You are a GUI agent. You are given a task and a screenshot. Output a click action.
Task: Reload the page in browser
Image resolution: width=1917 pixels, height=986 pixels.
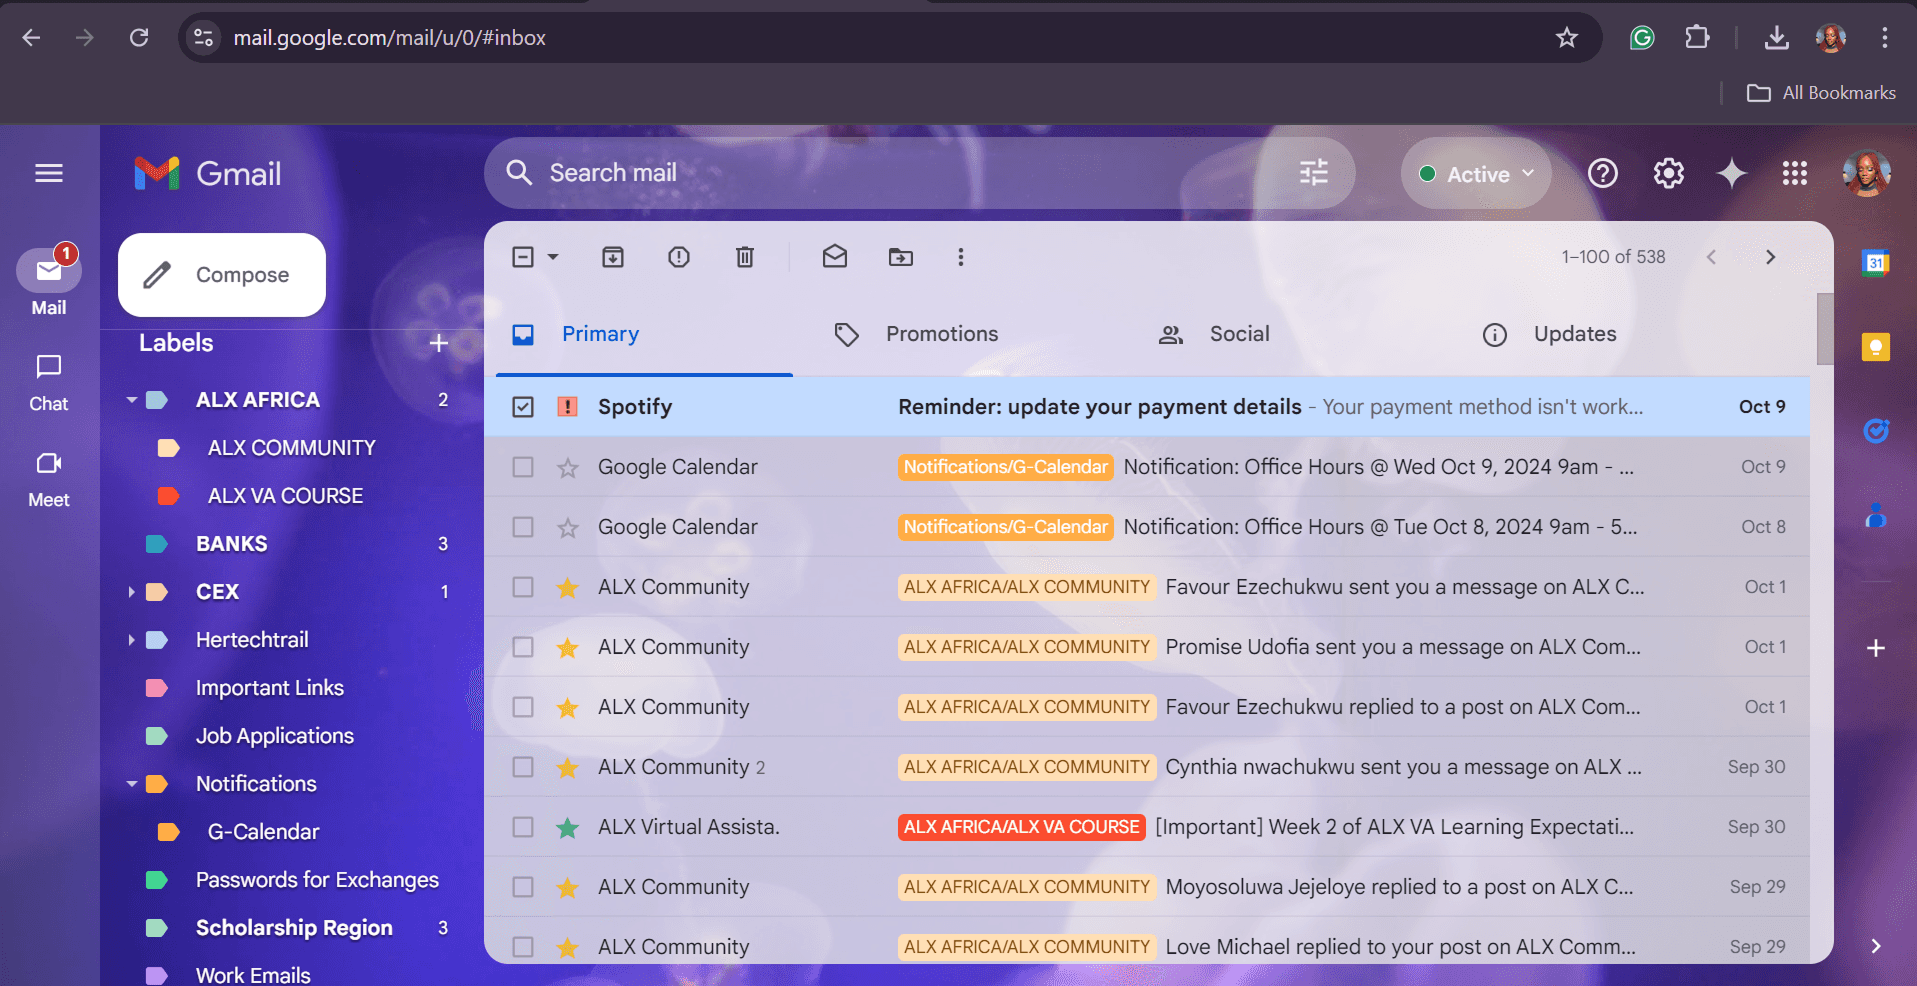pos(139,38)
